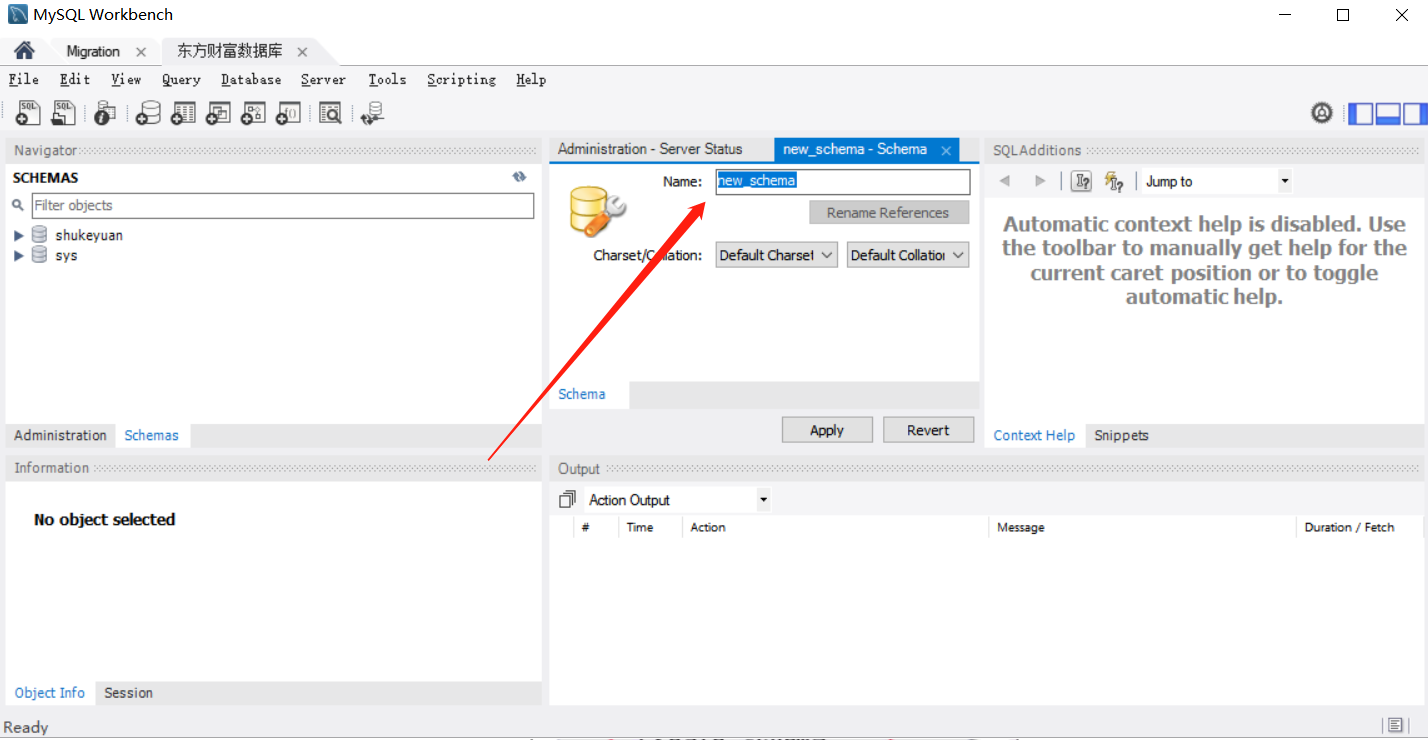This screenshot has width=1428, height=740.
Task: Click the Filter objects search field
Action: pos(283,205)
